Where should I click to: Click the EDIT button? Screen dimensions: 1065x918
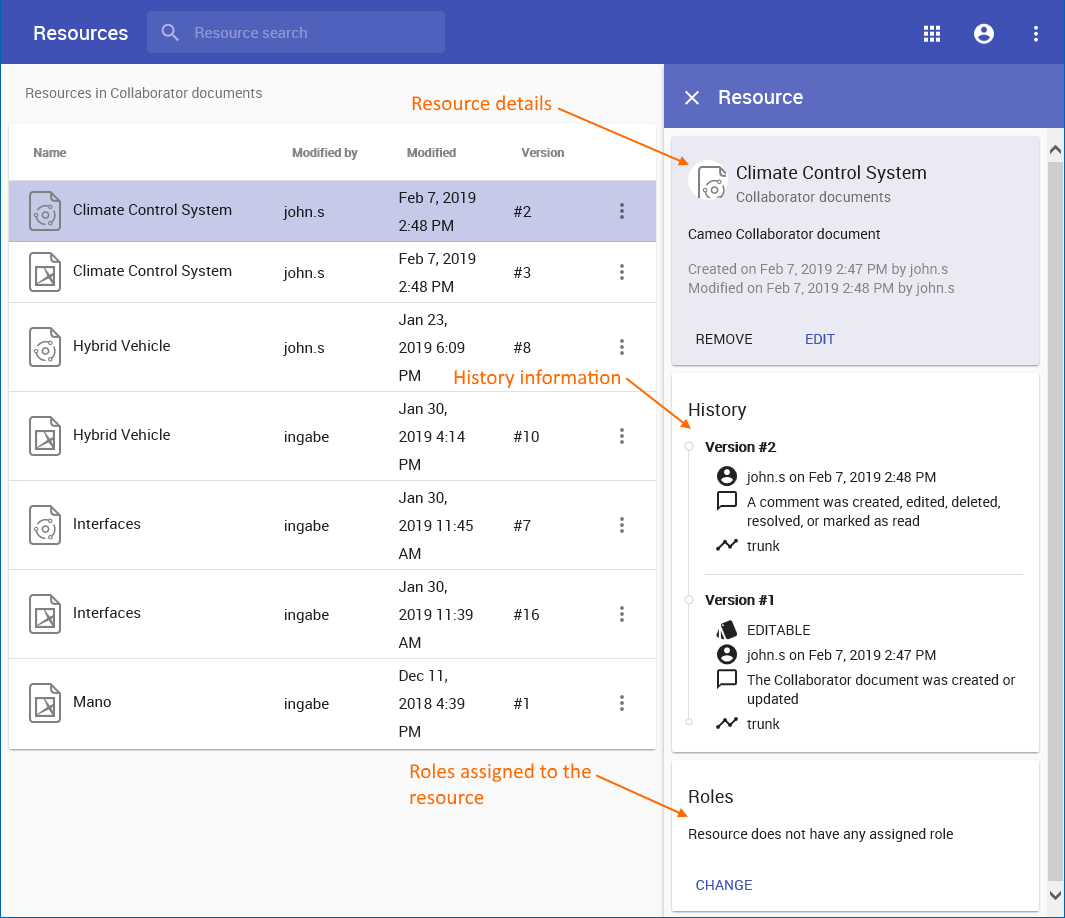pos(819,339)
